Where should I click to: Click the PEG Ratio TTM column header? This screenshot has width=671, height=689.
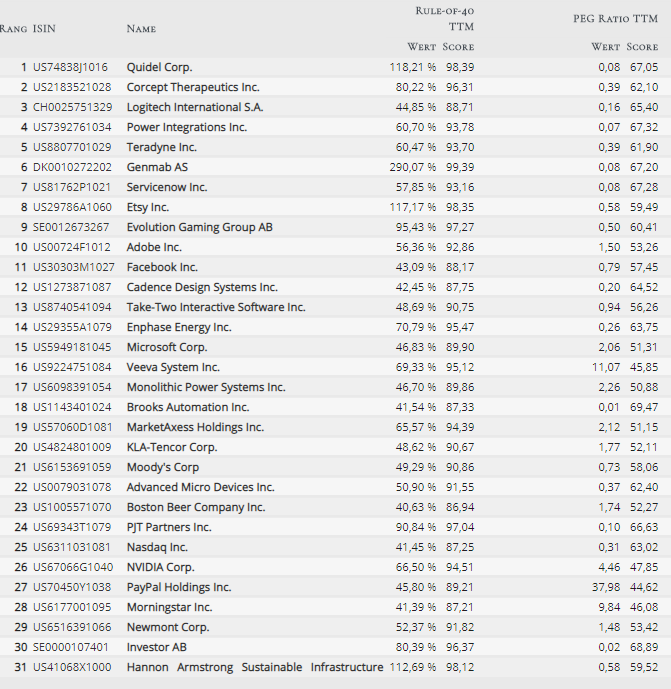615,18
